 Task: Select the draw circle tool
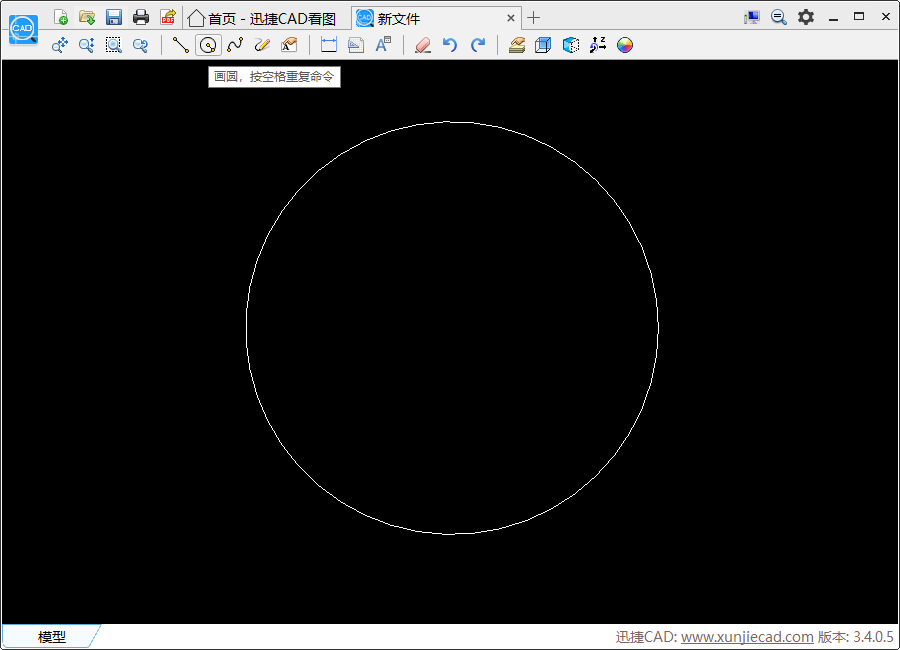coord(208,45)
